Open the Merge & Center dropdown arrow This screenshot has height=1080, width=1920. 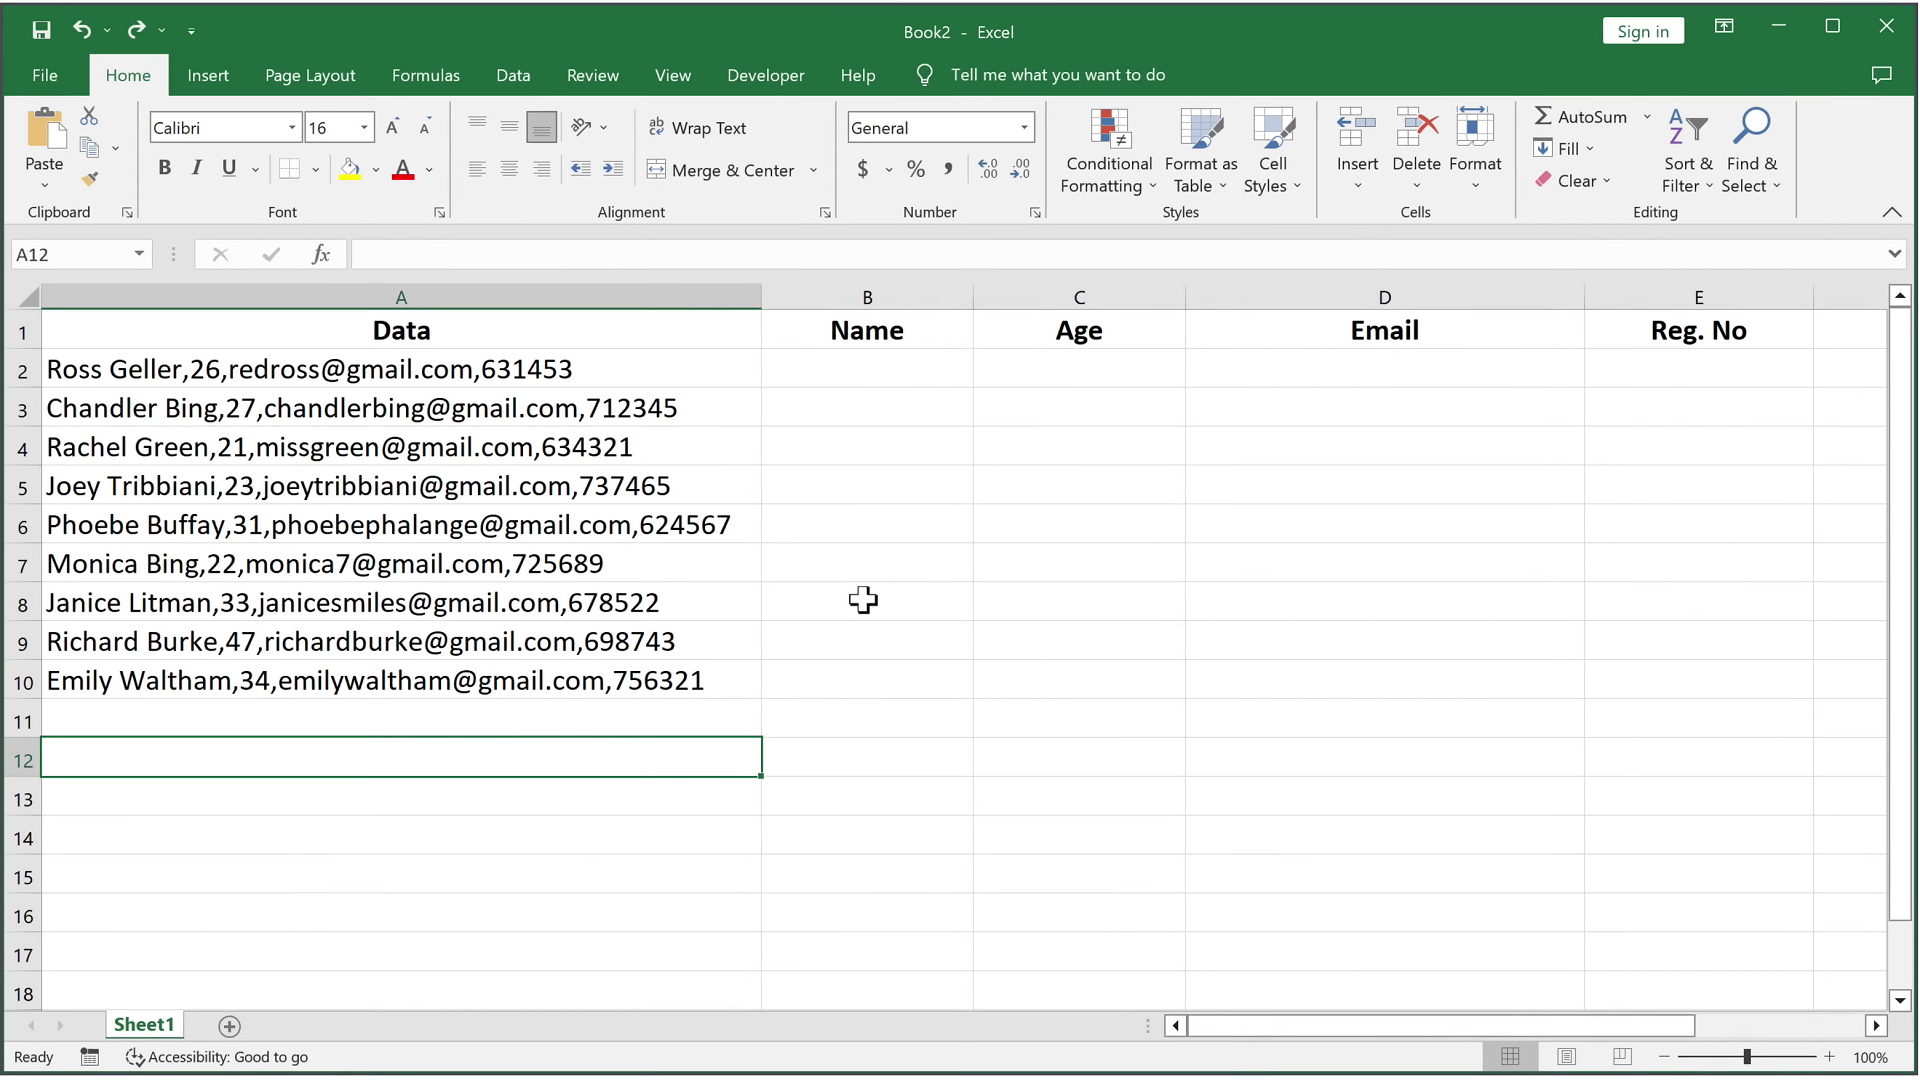(814, 171)
